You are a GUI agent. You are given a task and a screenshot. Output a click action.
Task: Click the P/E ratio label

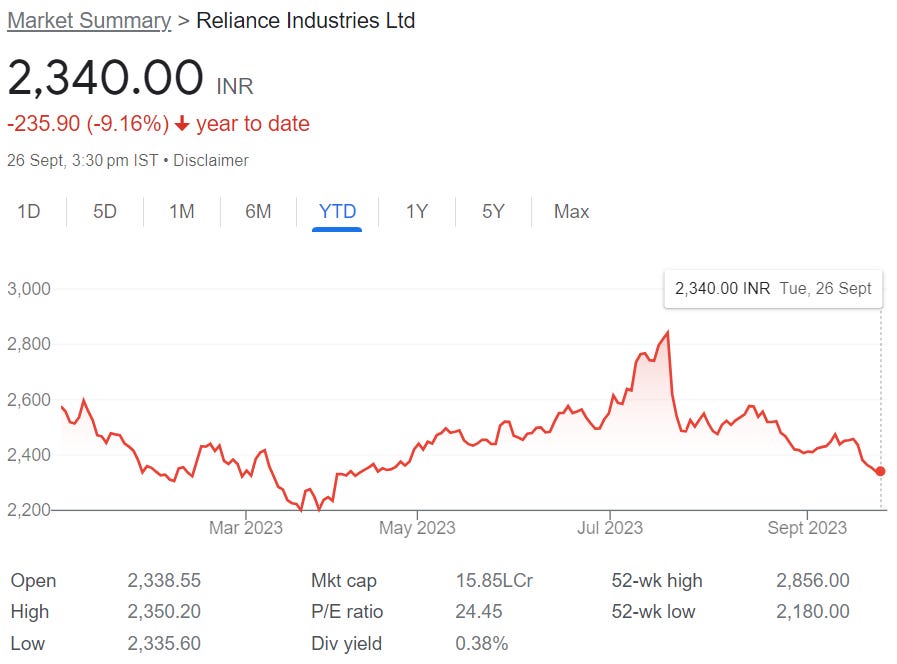(347, 611)
